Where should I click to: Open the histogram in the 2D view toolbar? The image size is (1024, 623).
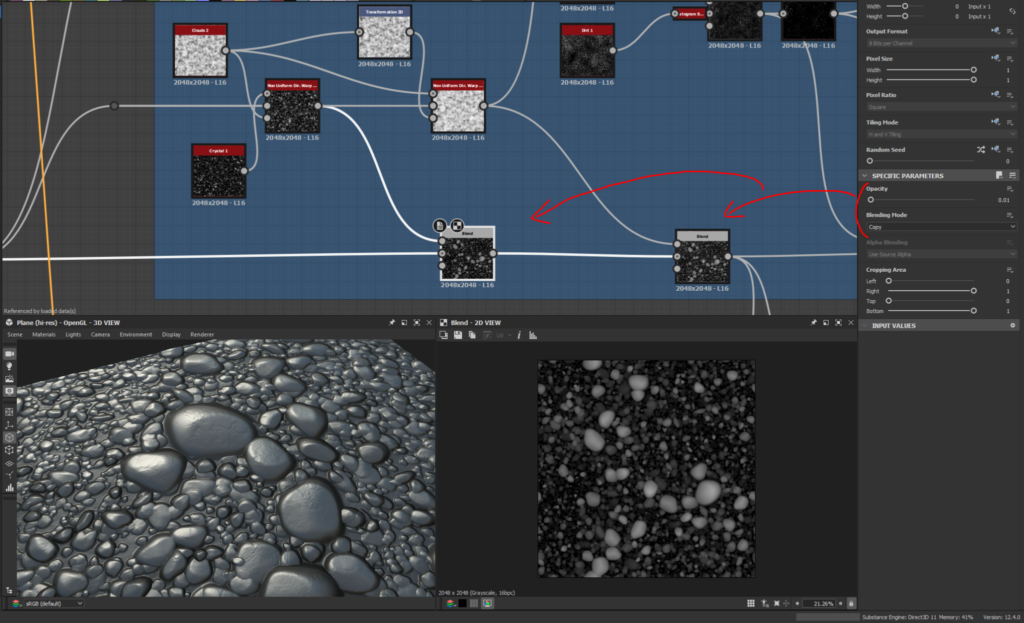pos(532,335)
